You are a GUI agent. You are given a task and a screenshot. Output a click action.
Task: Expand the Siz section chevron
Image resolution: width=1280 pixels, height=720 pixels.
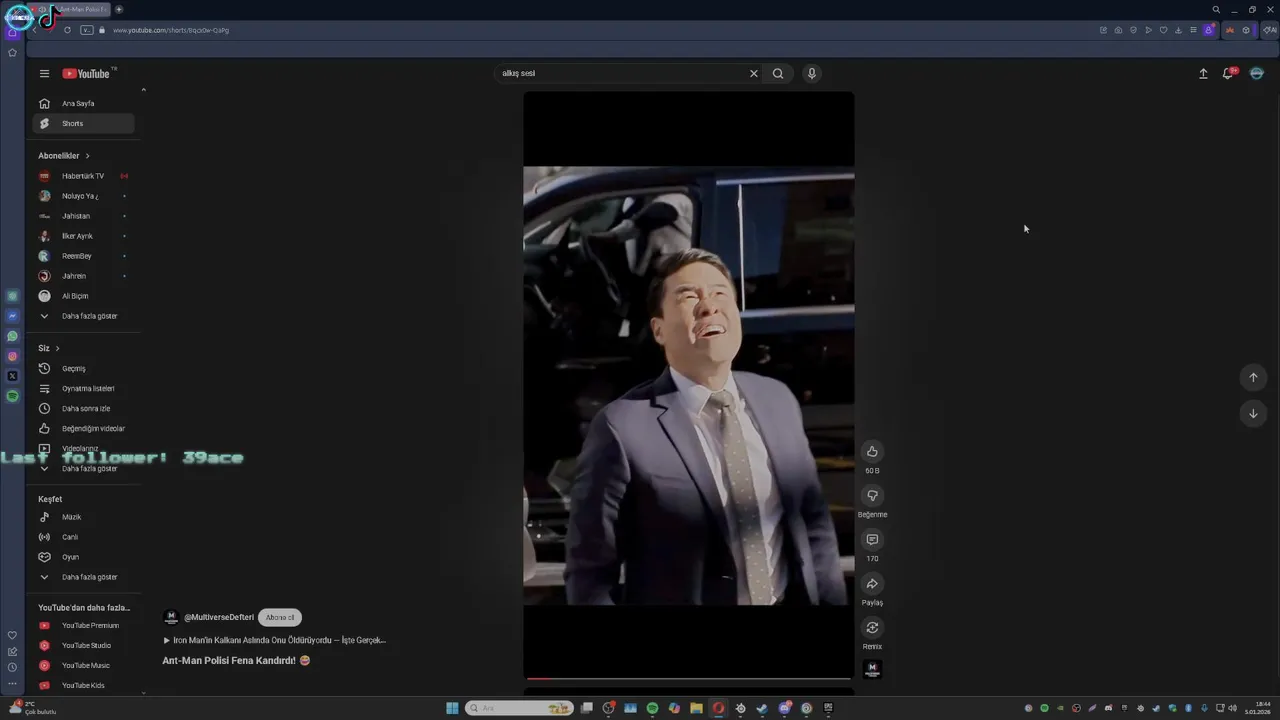tap(57, 348)
